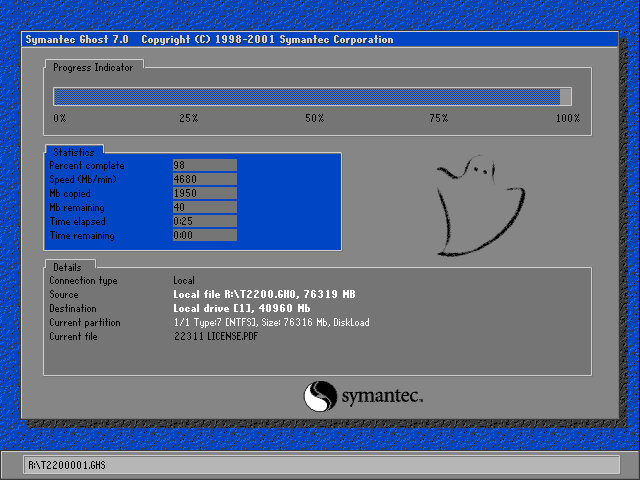
Task: Select the Speed (Mb/min) value field
Action: [204, 179]
